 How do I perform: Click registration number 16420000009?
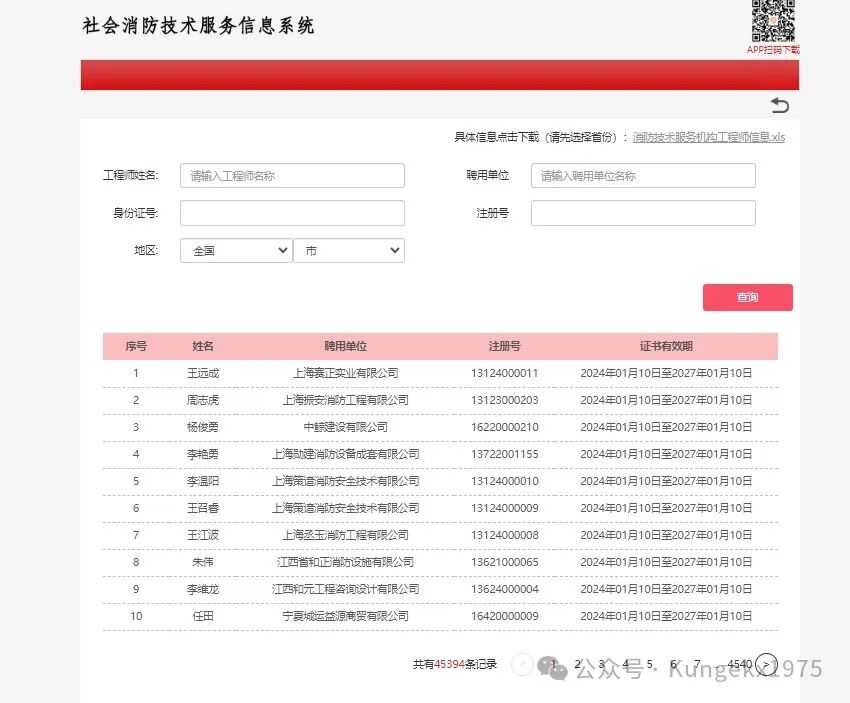click(x=505, y=616)
